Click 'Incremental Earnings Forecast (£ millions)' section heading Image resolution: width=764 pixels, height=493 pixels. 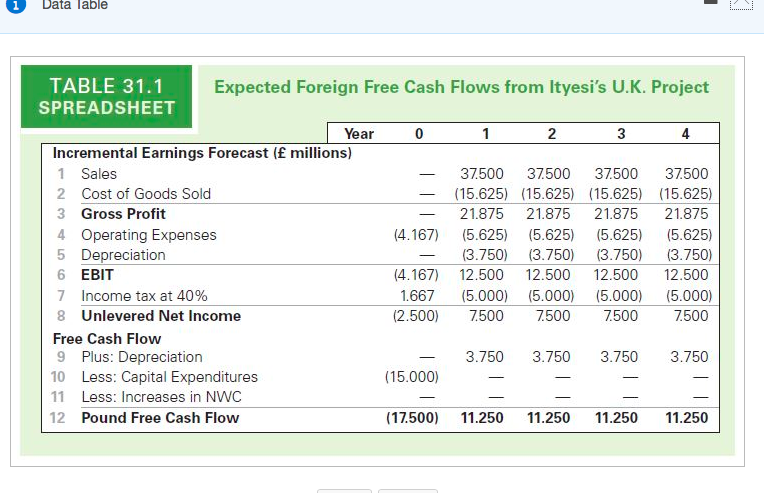[202, 153]
